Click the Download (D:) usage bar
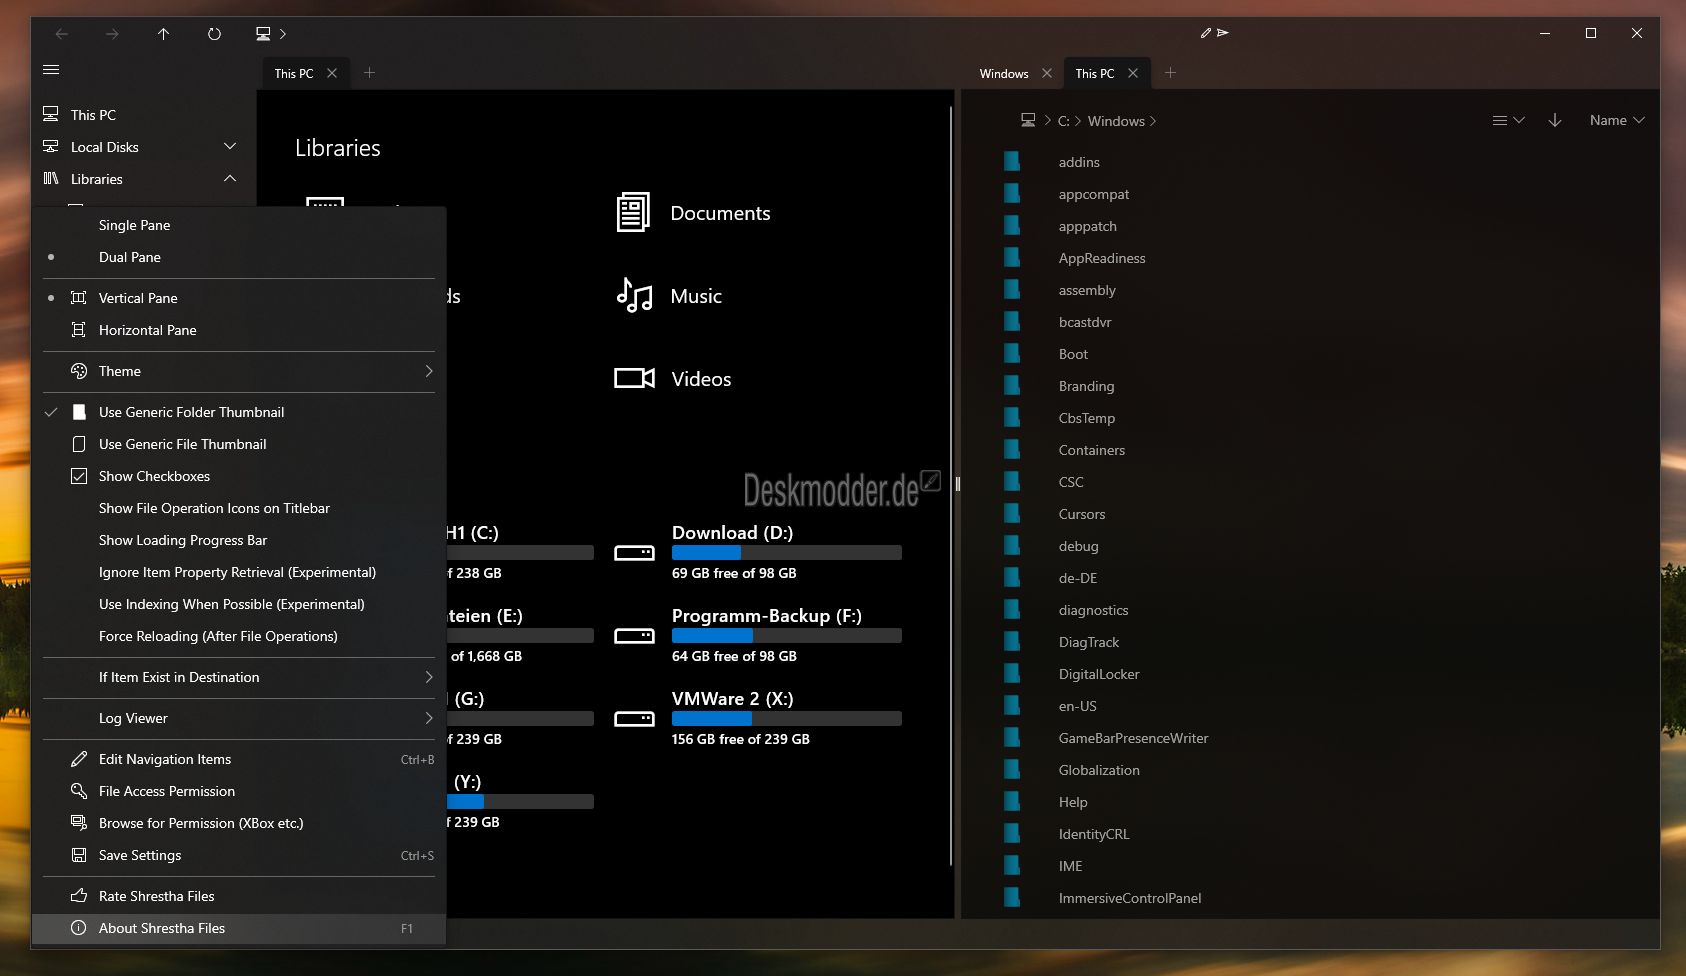This screenshot has width=1686, height=976. 786,553
